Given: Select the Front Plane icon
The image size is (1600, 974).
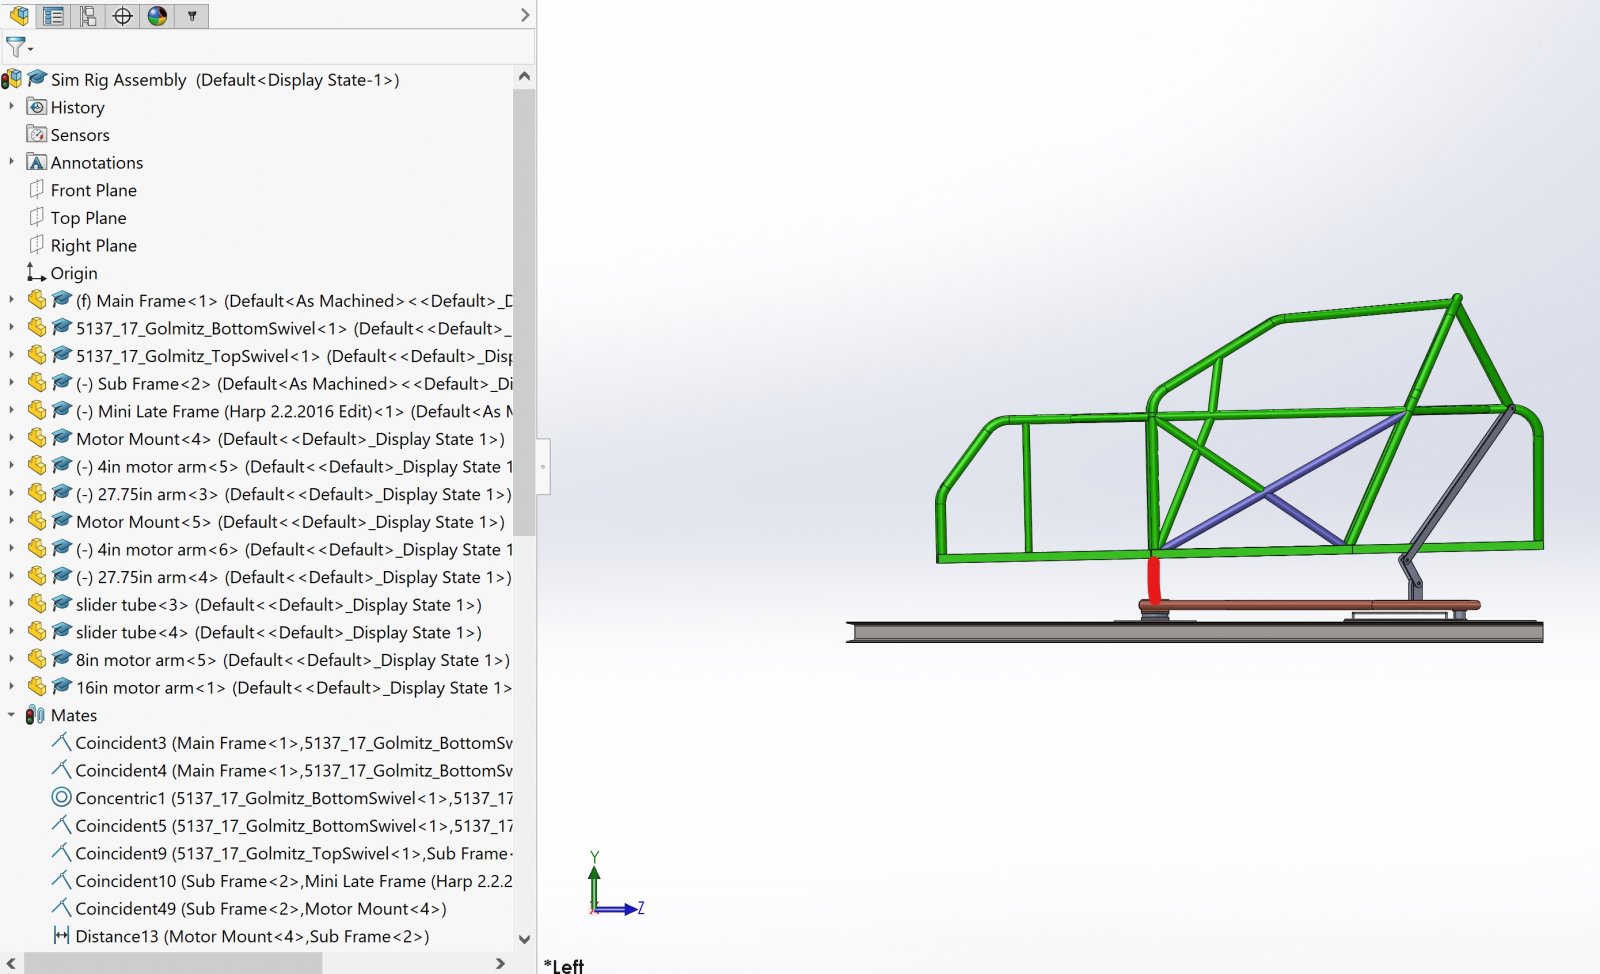Looking at the screenshot, I should 37,189.
